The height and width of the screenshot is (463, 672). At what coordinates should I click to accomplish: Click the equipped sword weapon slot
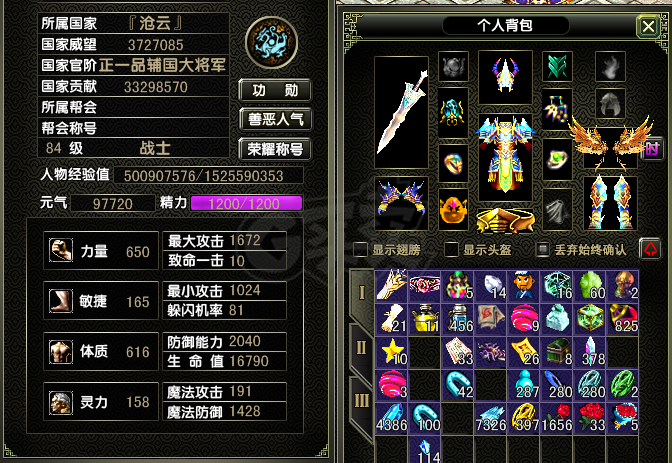[x=401, y=112]
